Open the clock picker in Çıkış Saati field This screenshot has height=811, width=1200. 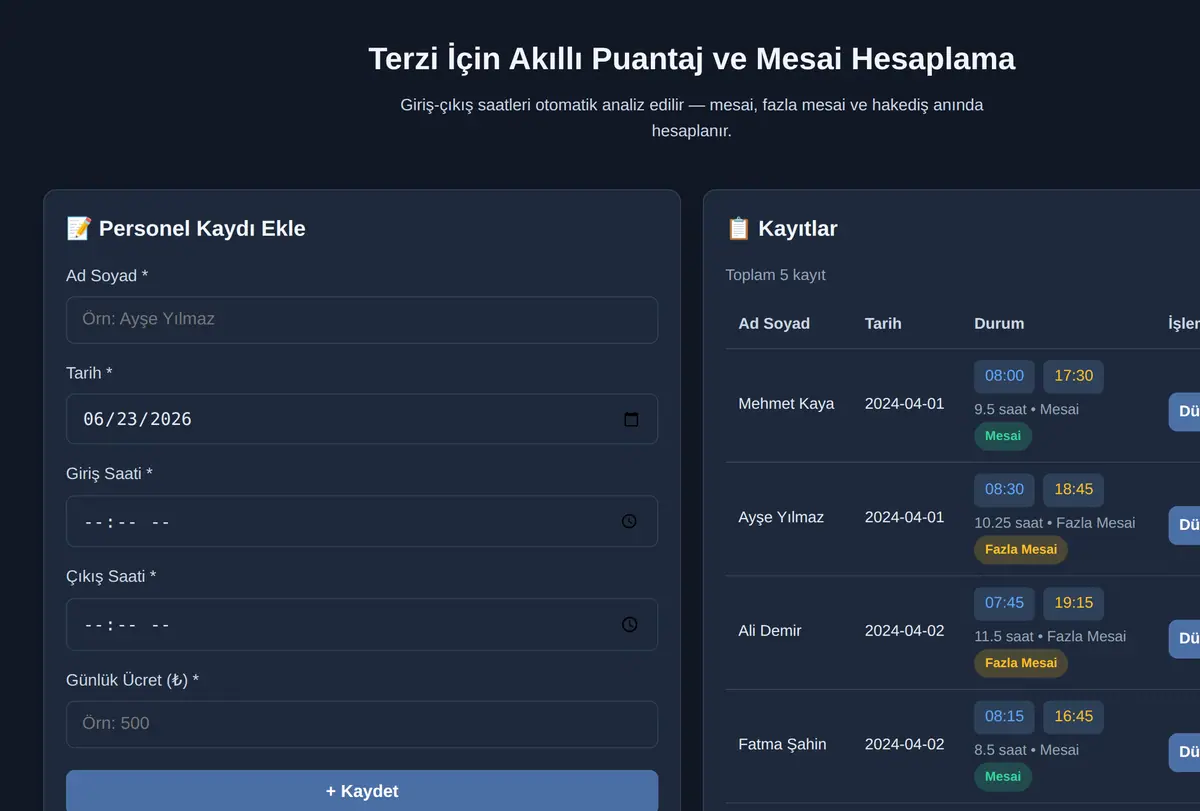point(629,624)
